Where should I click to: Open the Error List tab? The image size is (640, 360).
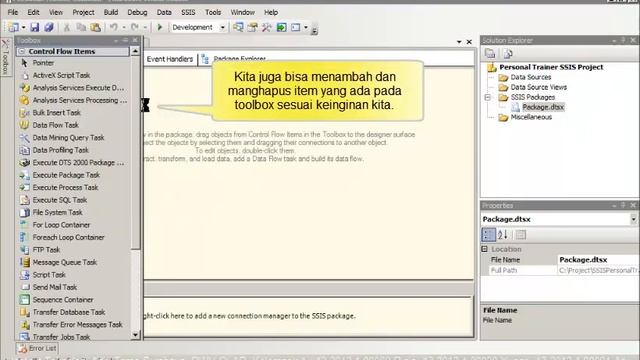coord(37,349)
